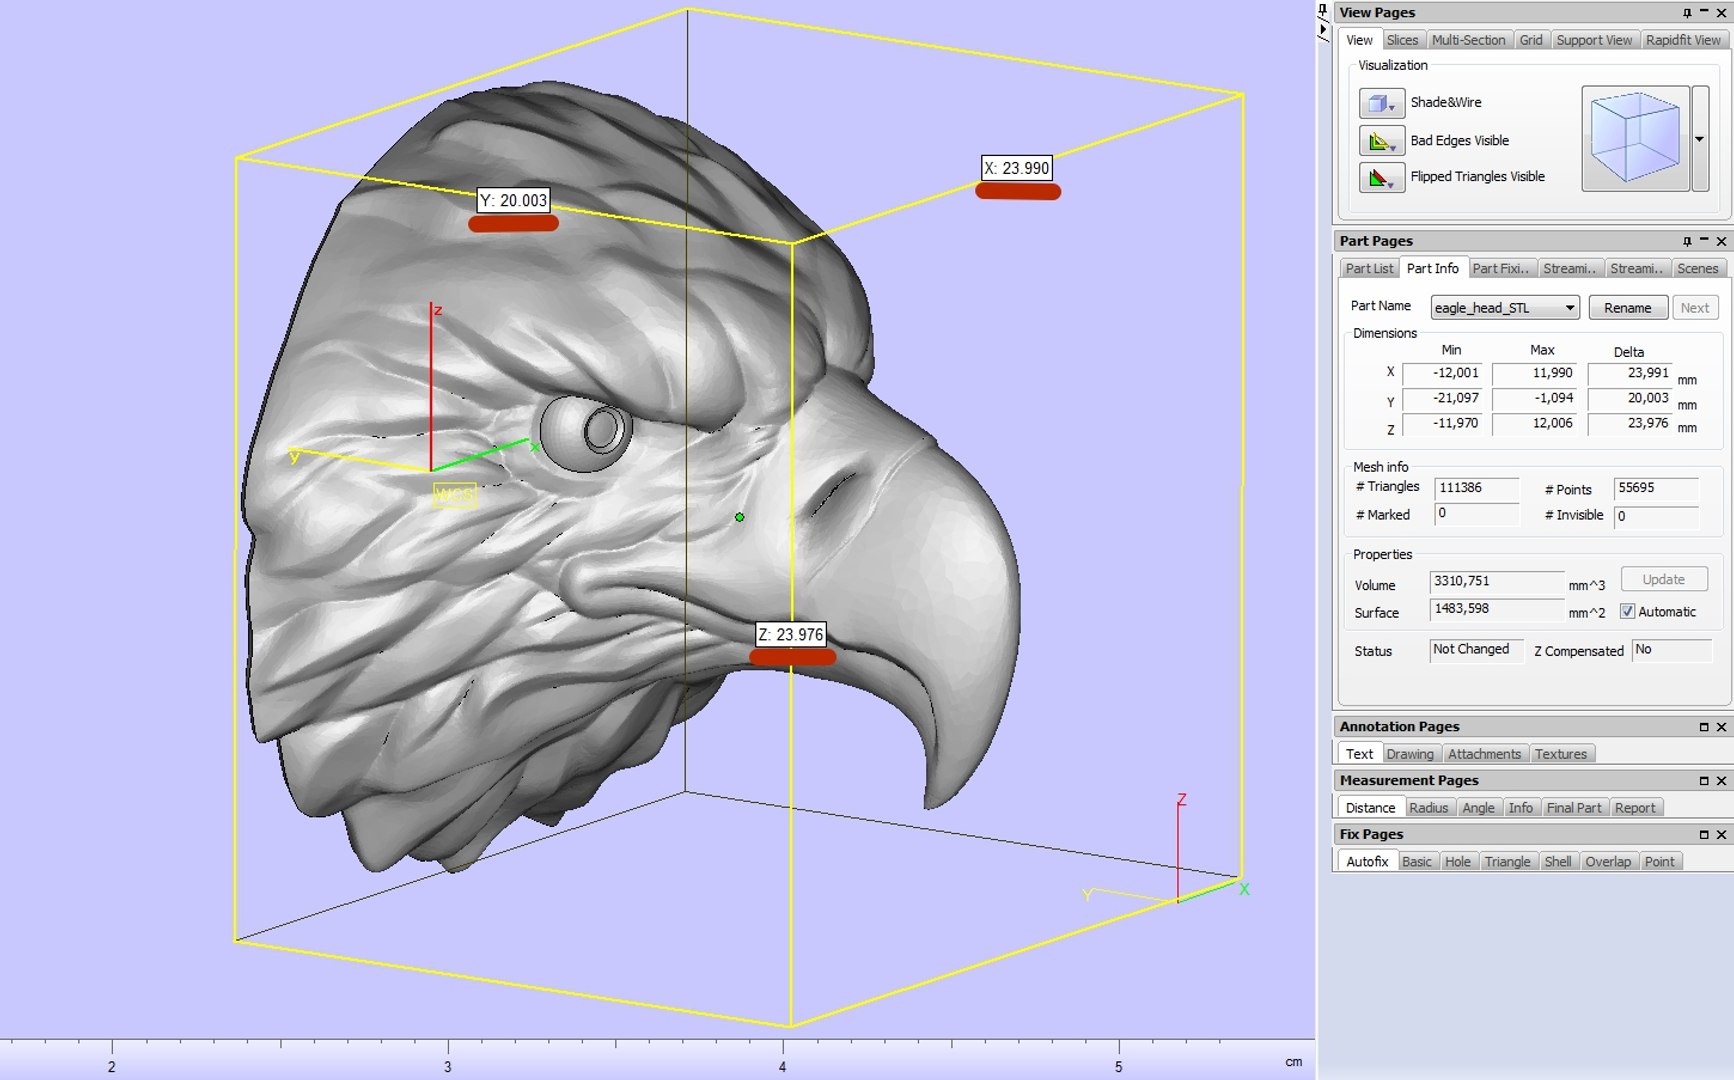Click the # Points value 55695
Screen dimensions: 1734x1080
(1656, 489)
